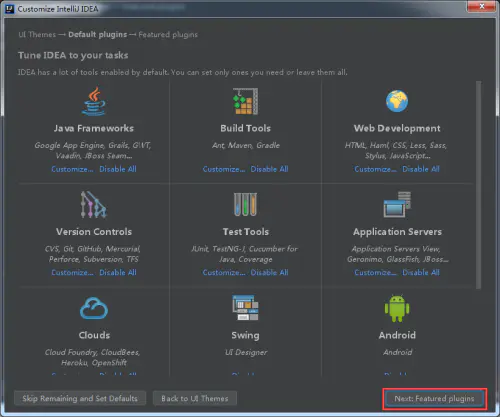The height and width of the screenshot is (417, 500).
Task: Customize Version Controls plugins
Action: click(x=72, y=272)
